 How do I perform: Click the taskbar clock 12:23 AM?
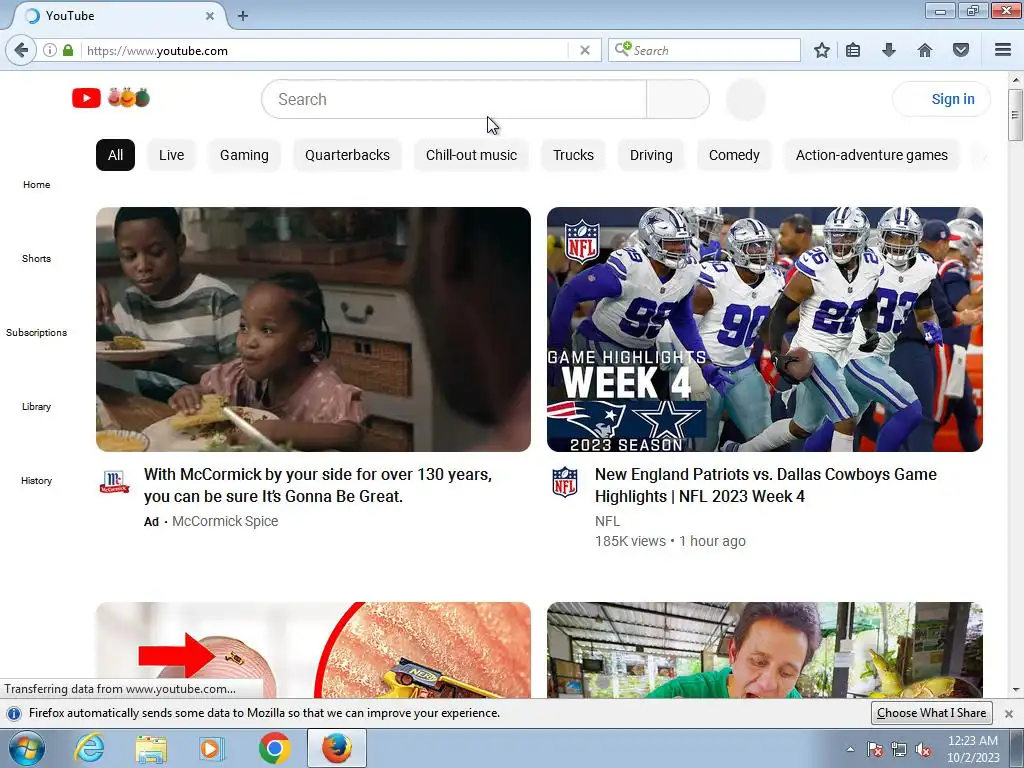[973, 741]
